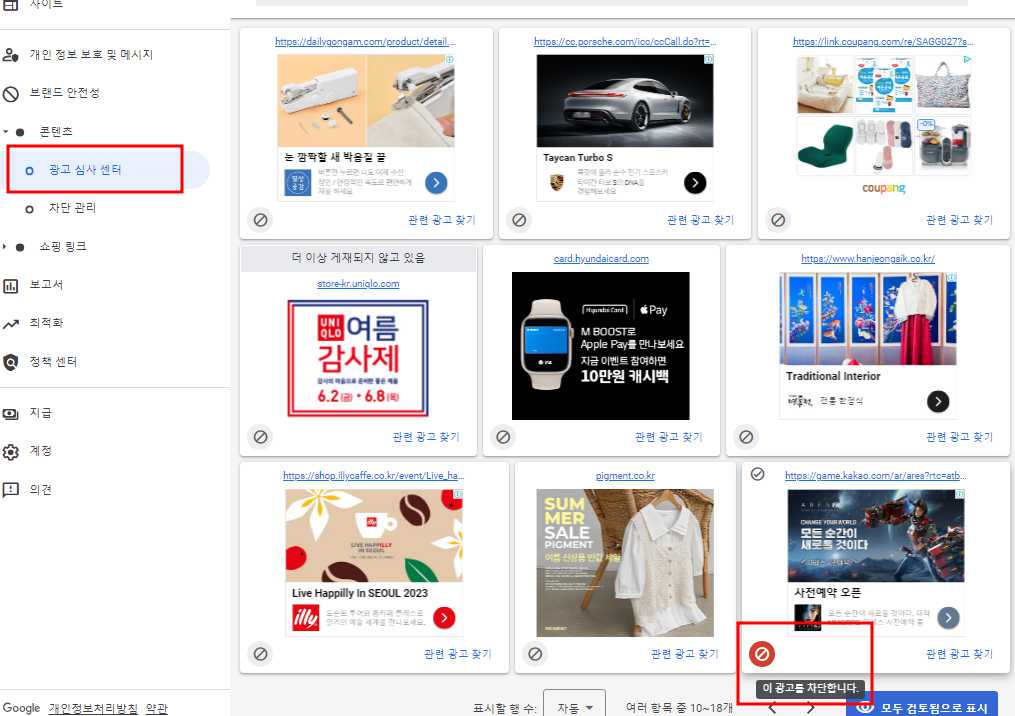Open arrow button in Kakao 사전예약 오픈 ad
The width and height of the screenshot is (1015, 716).
click(x=948, y=618)
